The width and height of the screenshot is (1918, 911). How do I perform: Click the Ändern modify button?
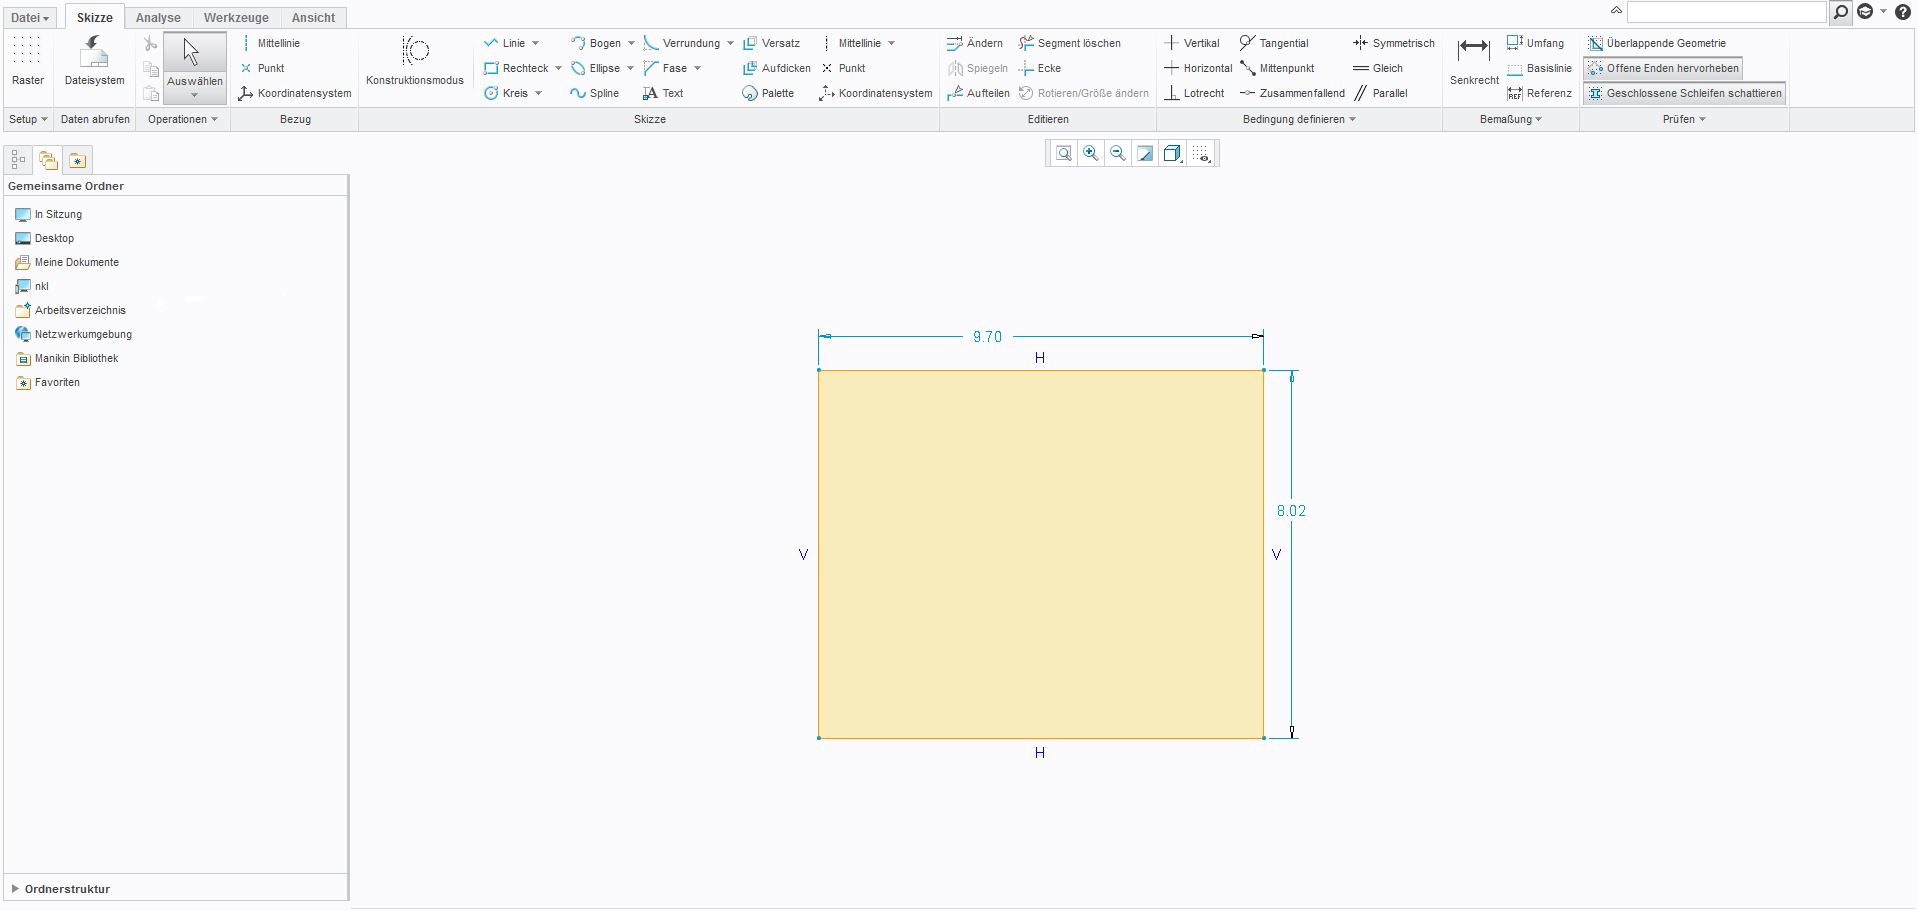coord(975,43)
